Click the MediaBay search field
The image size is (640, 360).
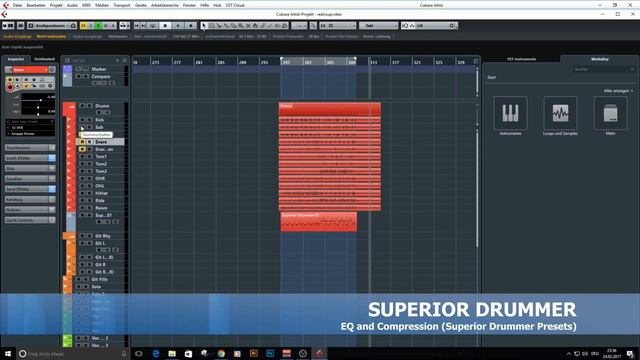coord(603,69)
